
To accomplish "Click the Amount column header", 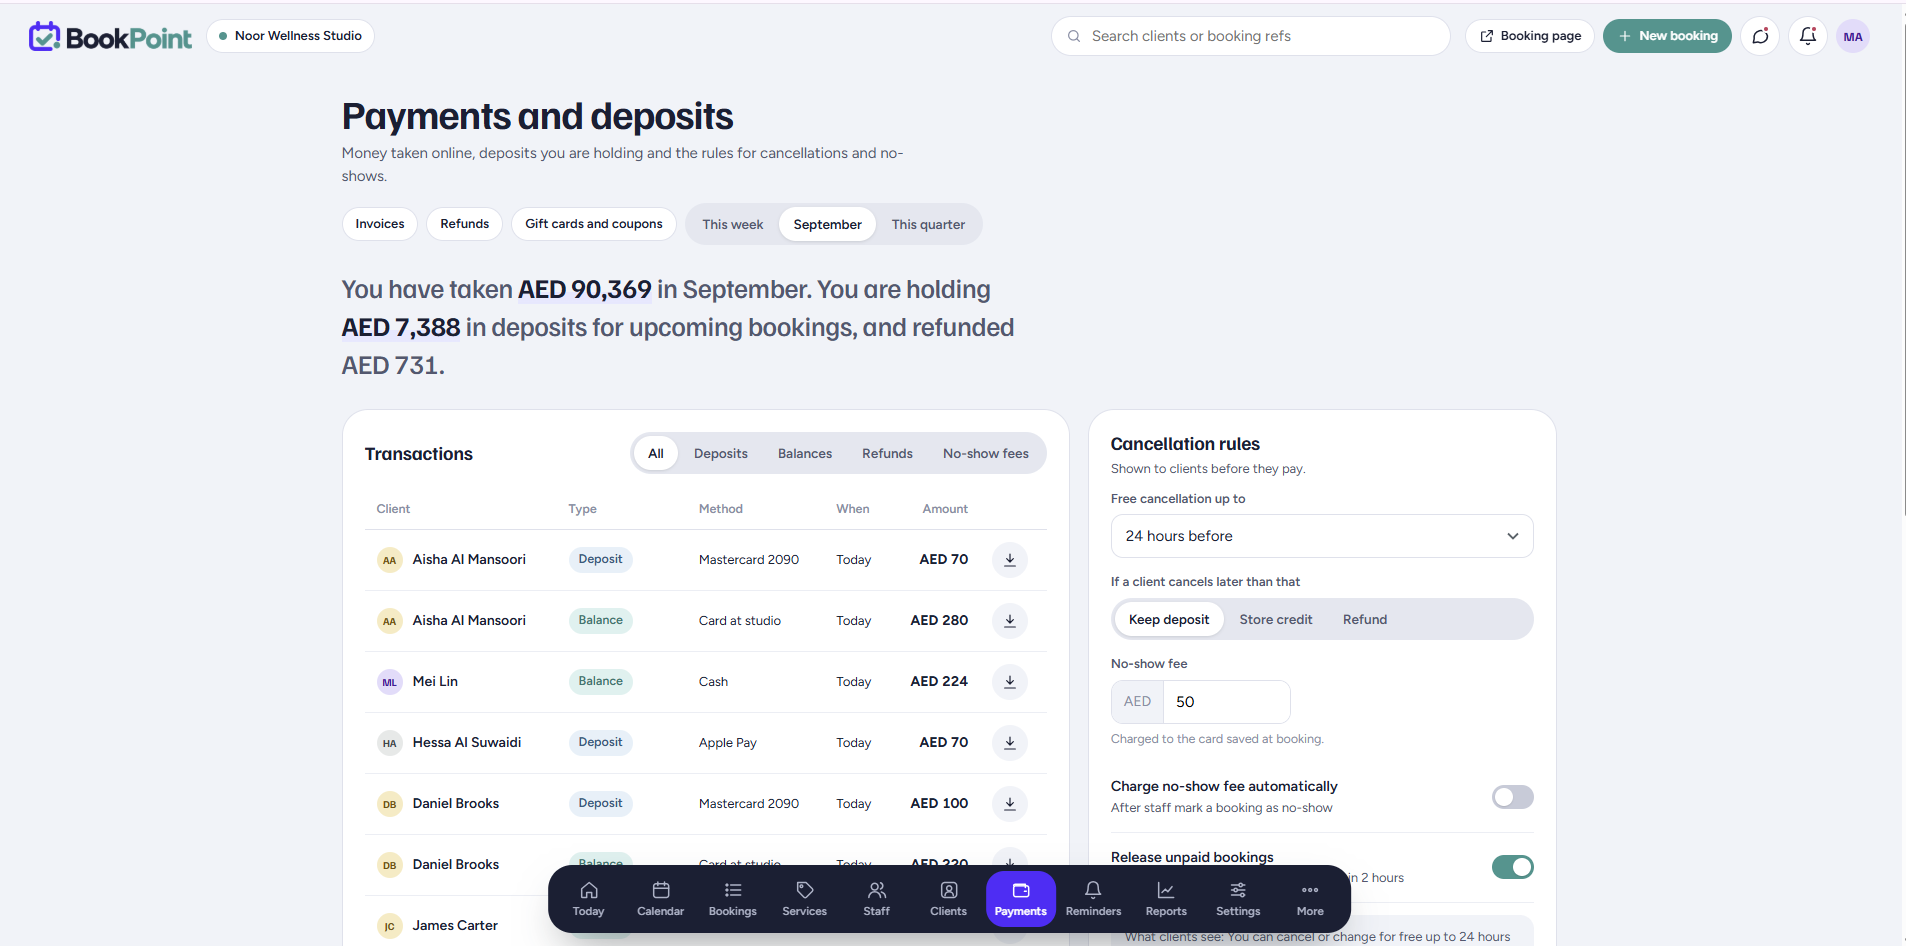I will click(x=945, y=509).
